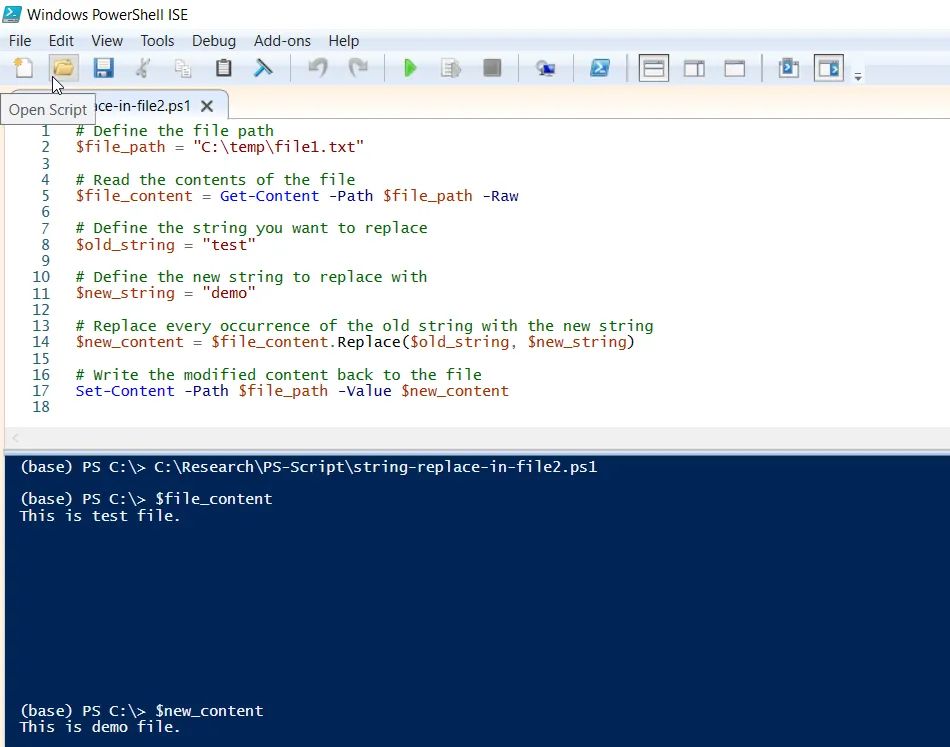Screen dimensions: 950x747
Task: Open the View menu
Action: (107, 41)
